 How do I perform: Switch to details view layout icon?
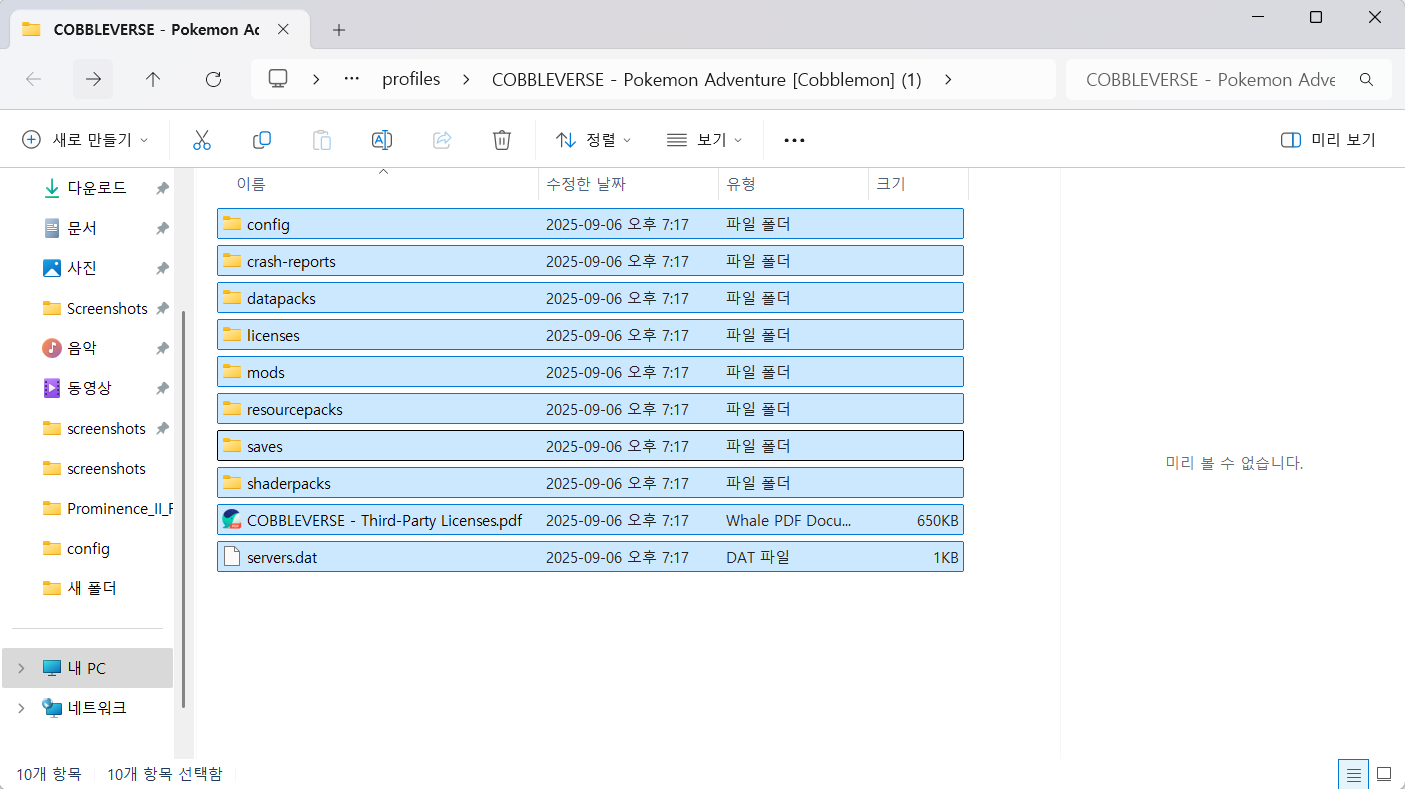coord(1353,773)
